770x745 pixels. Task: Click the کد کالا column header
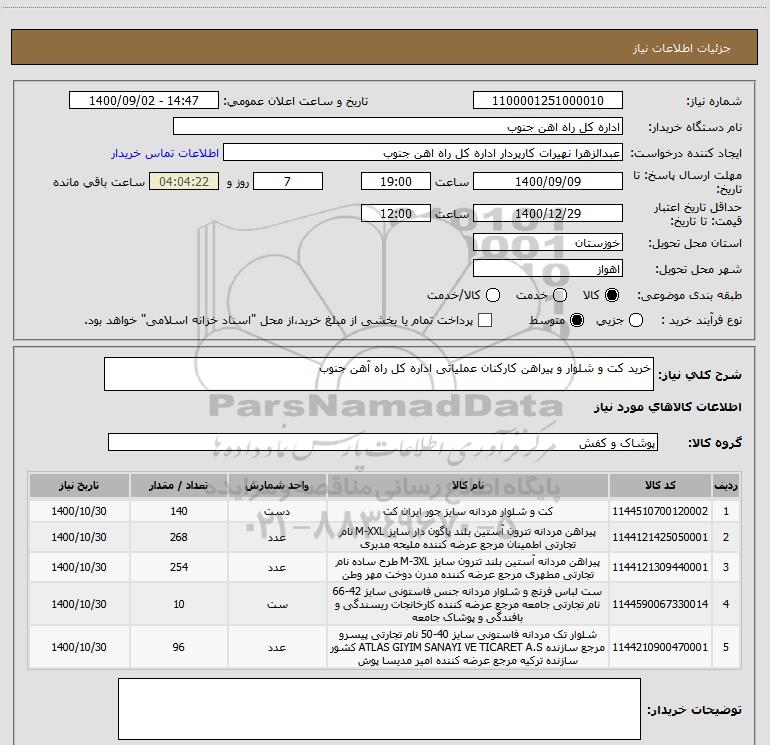point(660,485)
